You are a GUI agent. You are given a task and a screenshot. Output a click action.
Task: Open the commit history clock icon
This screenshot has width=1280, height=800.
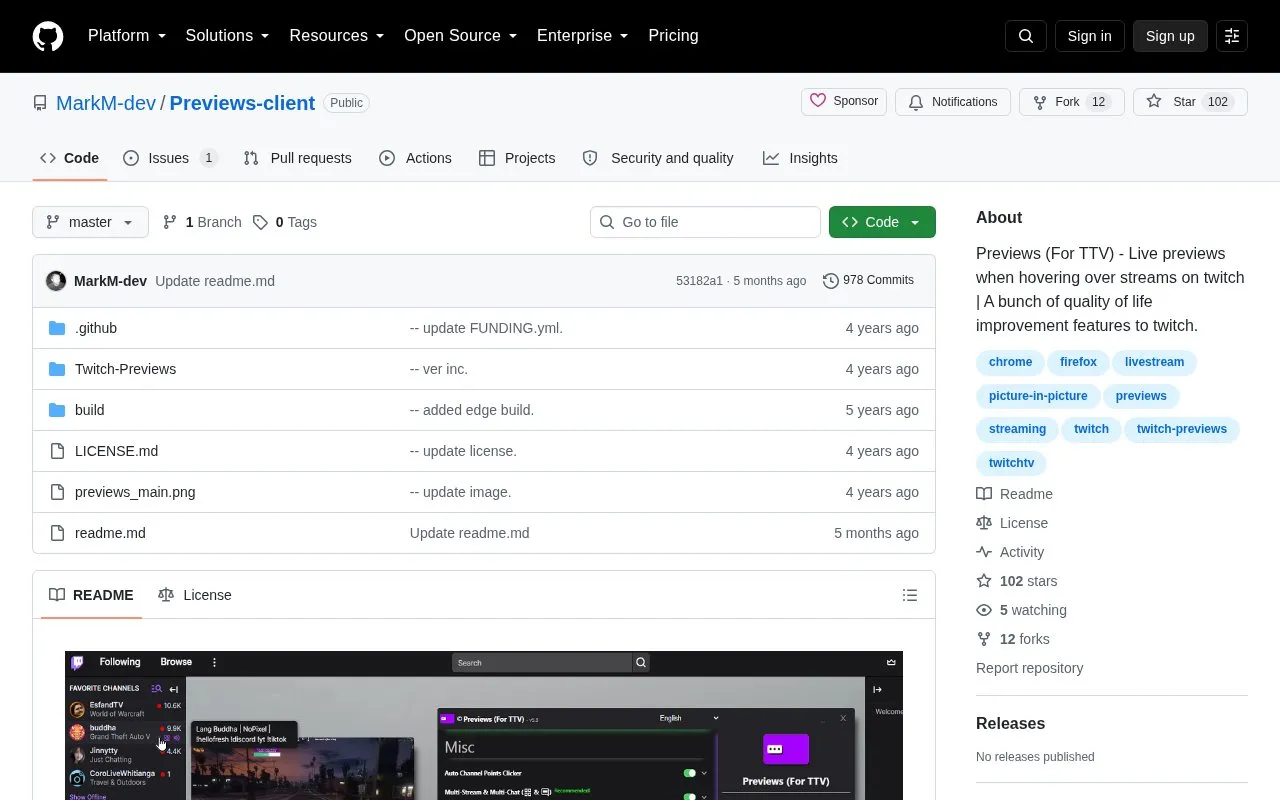[x=830, y=281]
